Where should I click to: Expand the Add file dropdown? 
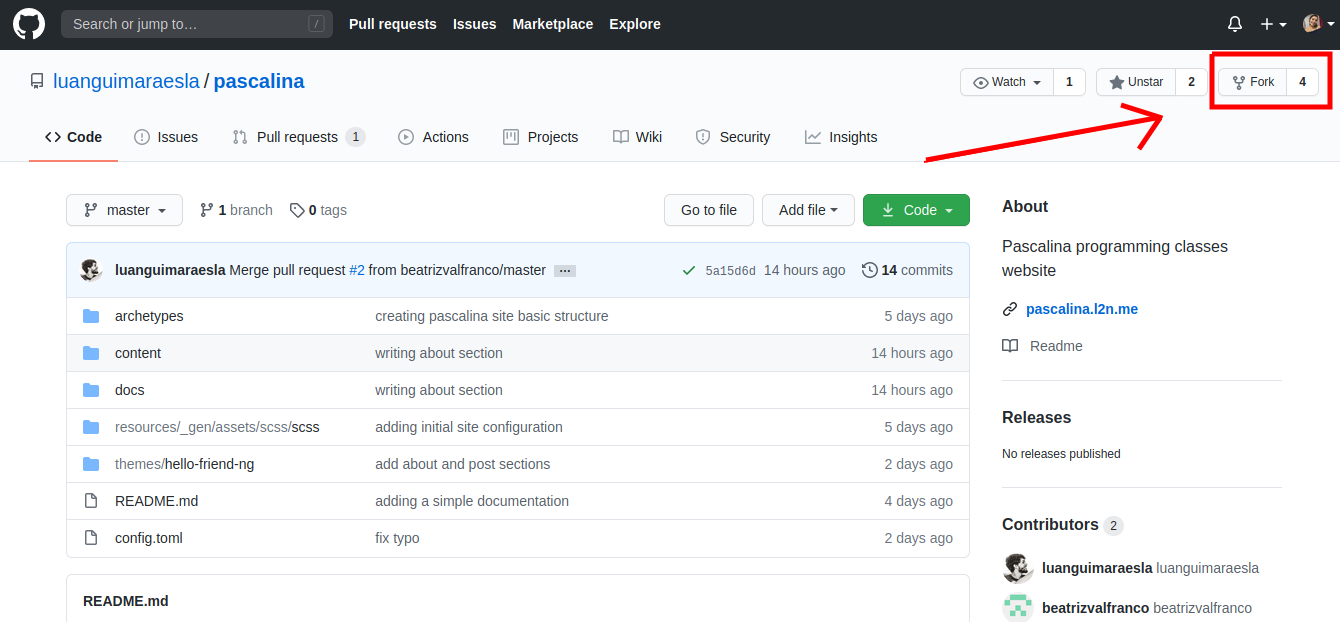808,210
